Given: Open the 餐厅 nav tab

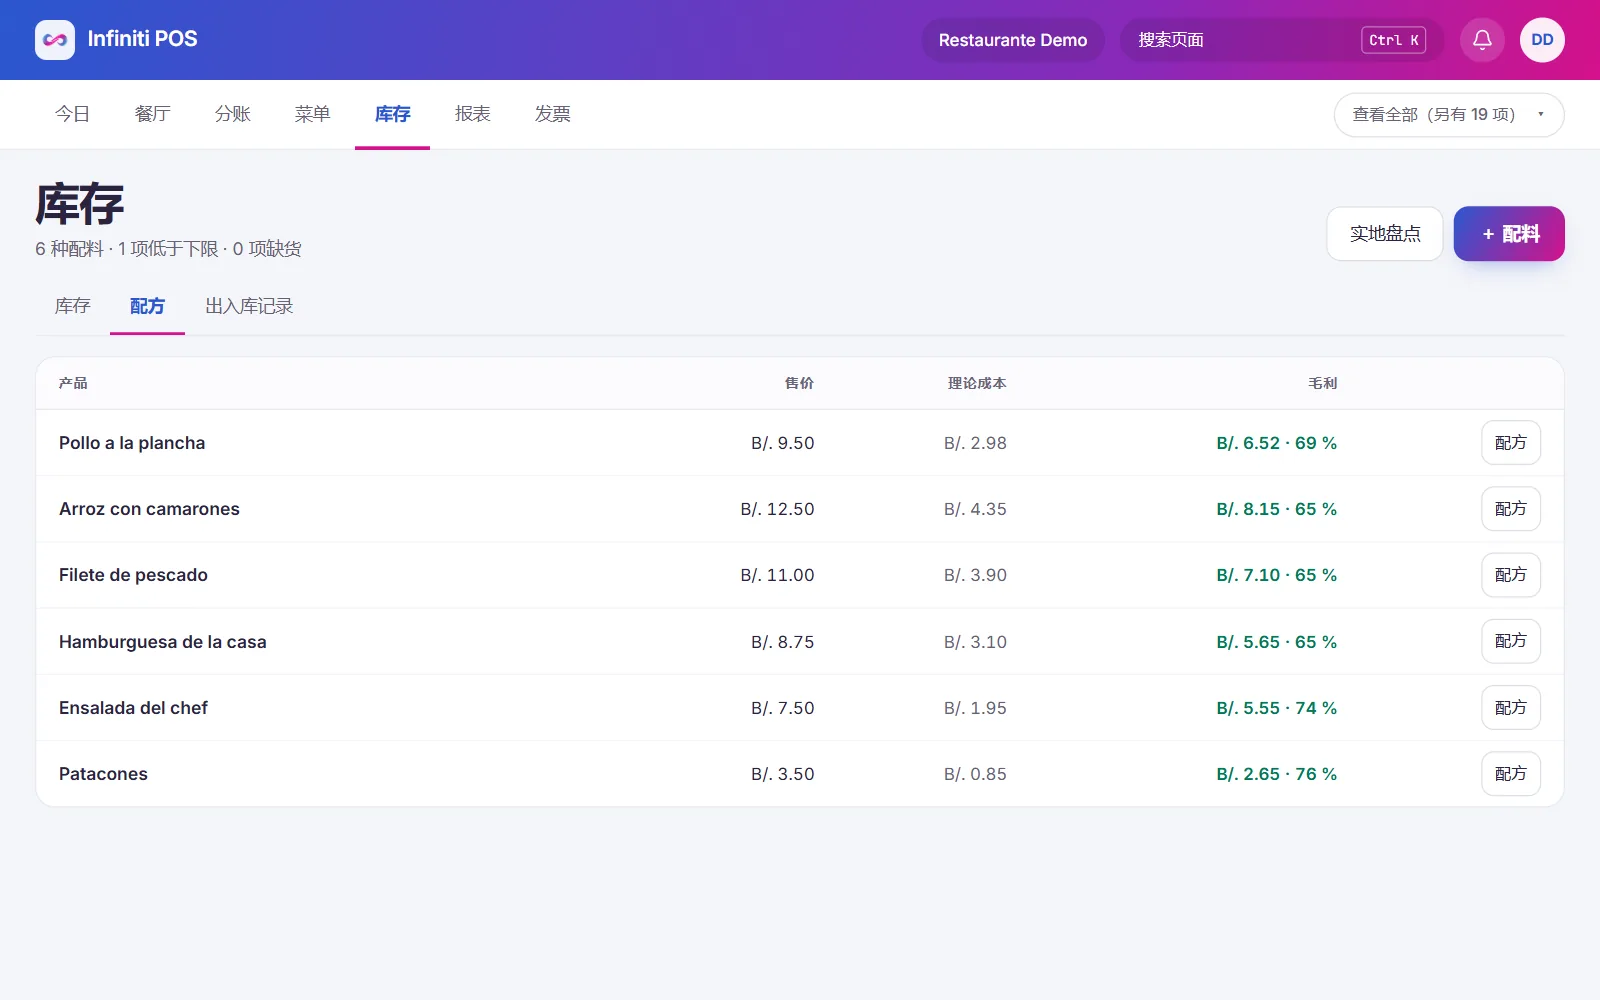Looking at the screenshot, I should pos(152,114).
